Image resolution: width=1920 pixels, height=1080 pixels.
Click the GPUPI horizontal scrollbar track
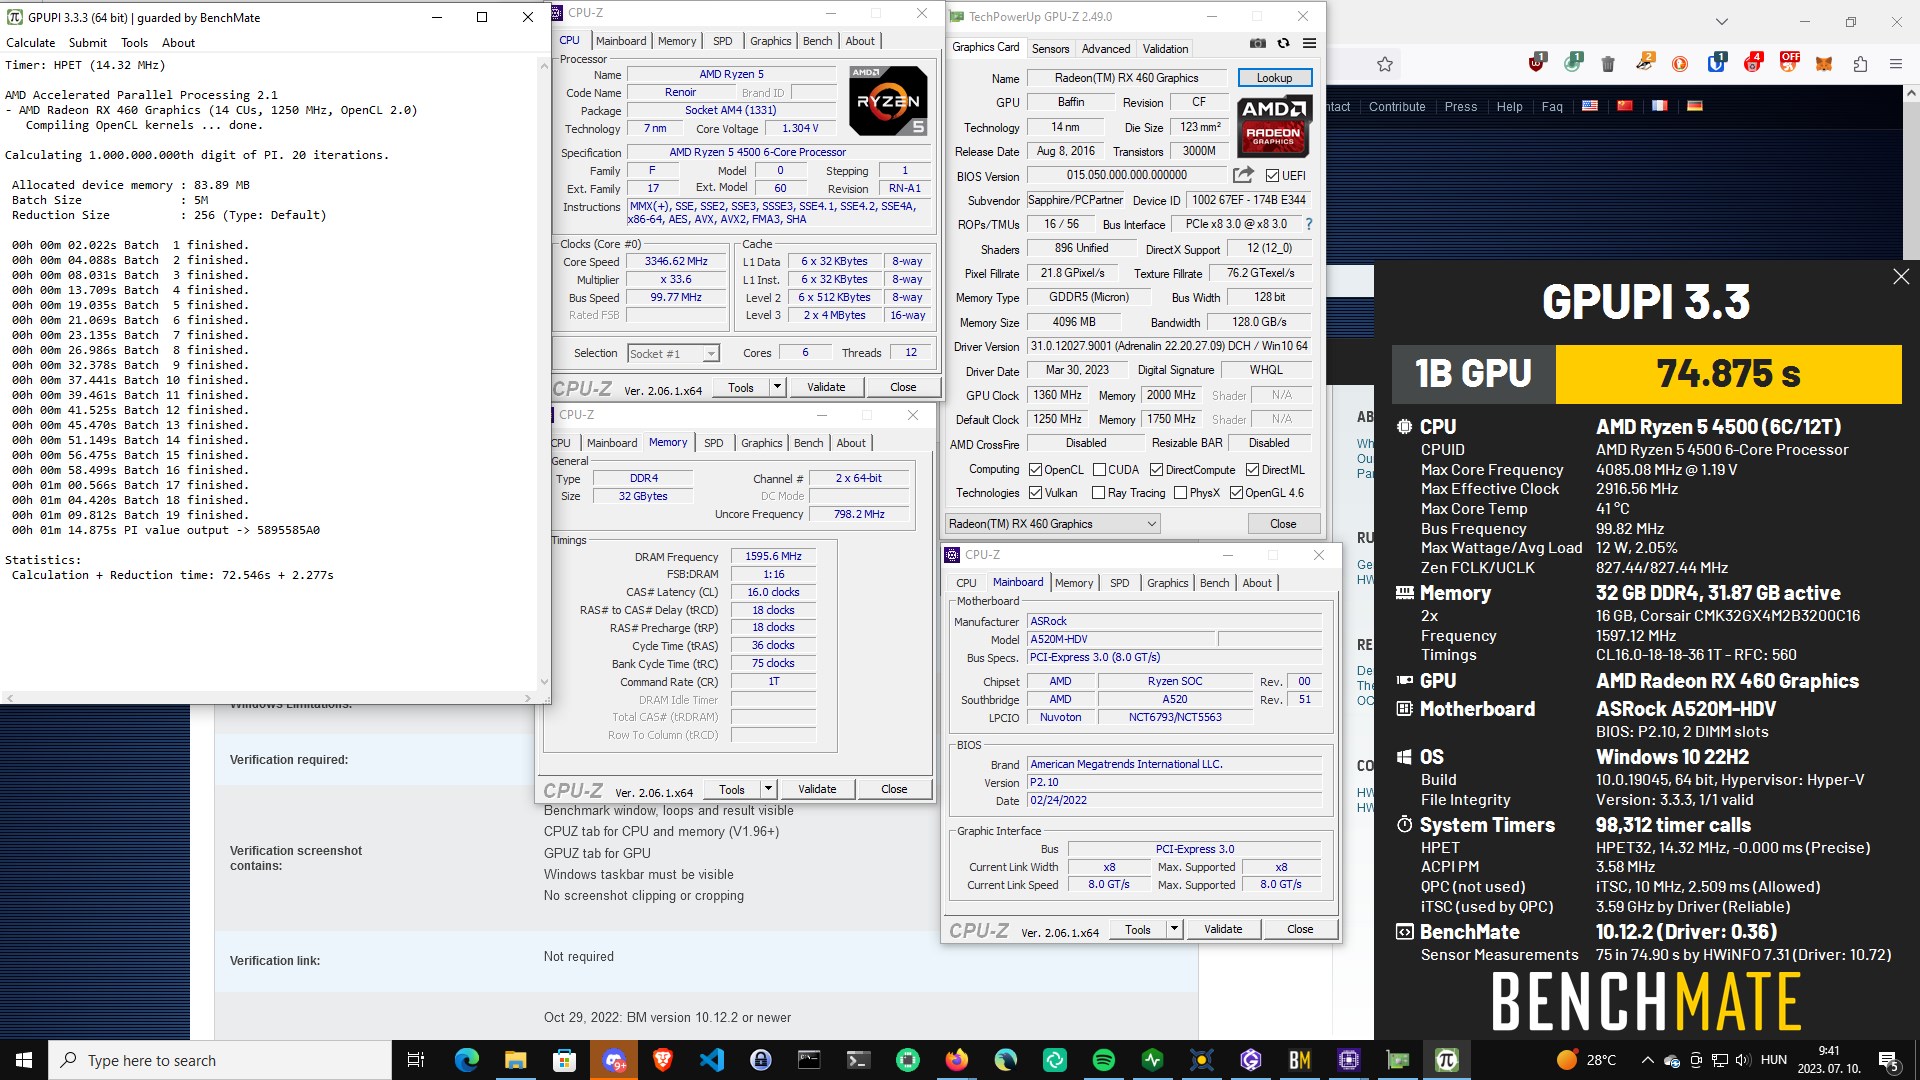click(x=269, y=698)
